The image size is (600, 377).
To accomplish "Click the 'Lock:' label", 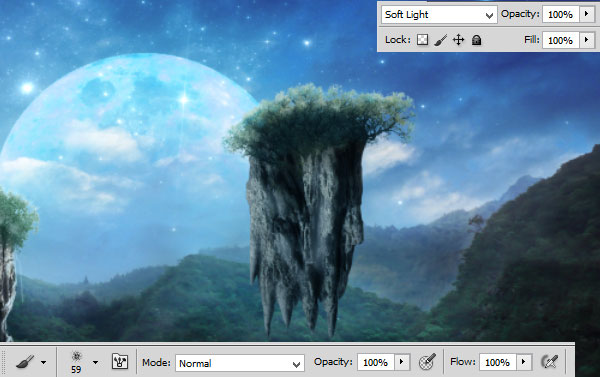I will [398, 39].
